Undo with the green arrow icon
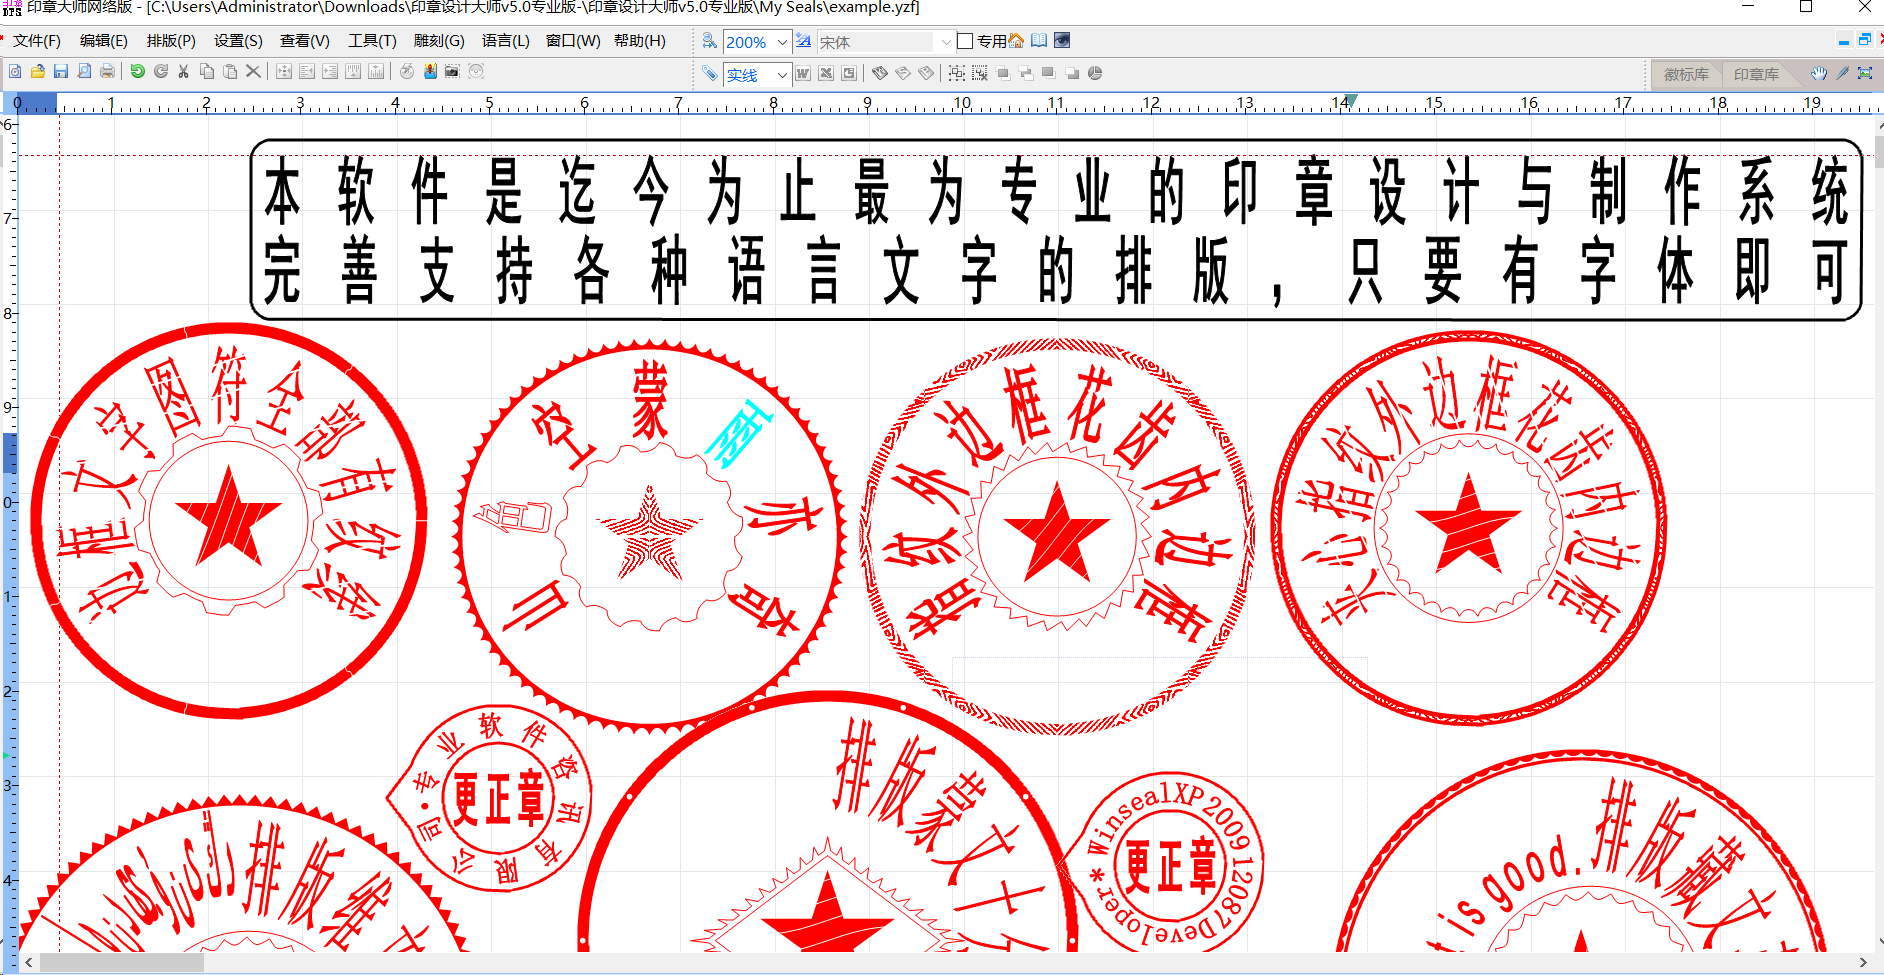This screenshot has height=975, width=1884. click(138, 72)
